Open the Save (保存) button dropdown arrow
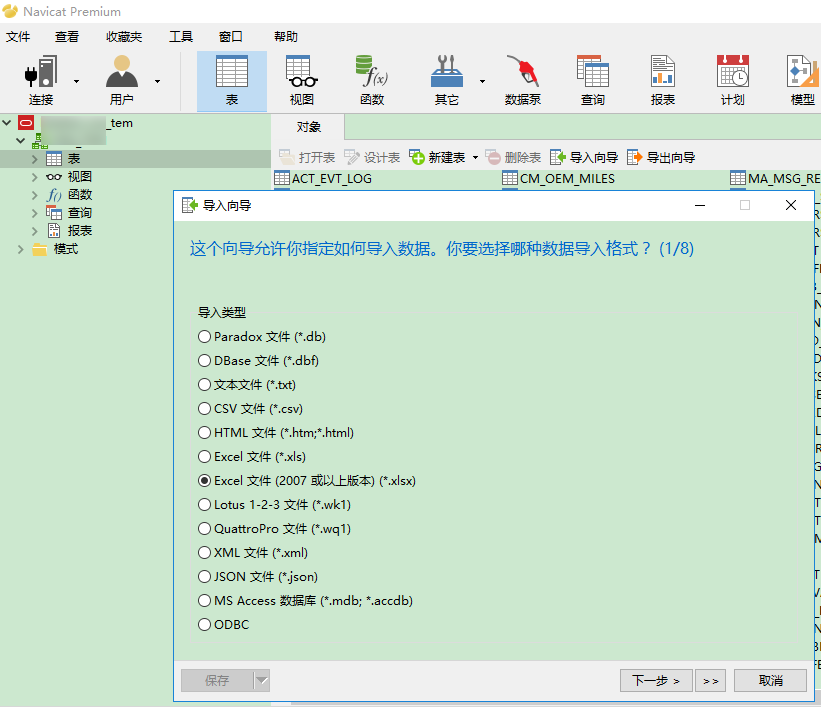The height and width of the screenshot is (707, 821). pos(262,681)
